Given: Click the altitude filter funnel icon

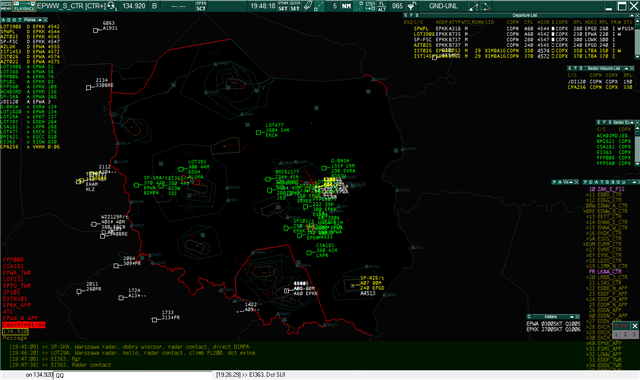Looking at the screenshot, I should point(412,6).
